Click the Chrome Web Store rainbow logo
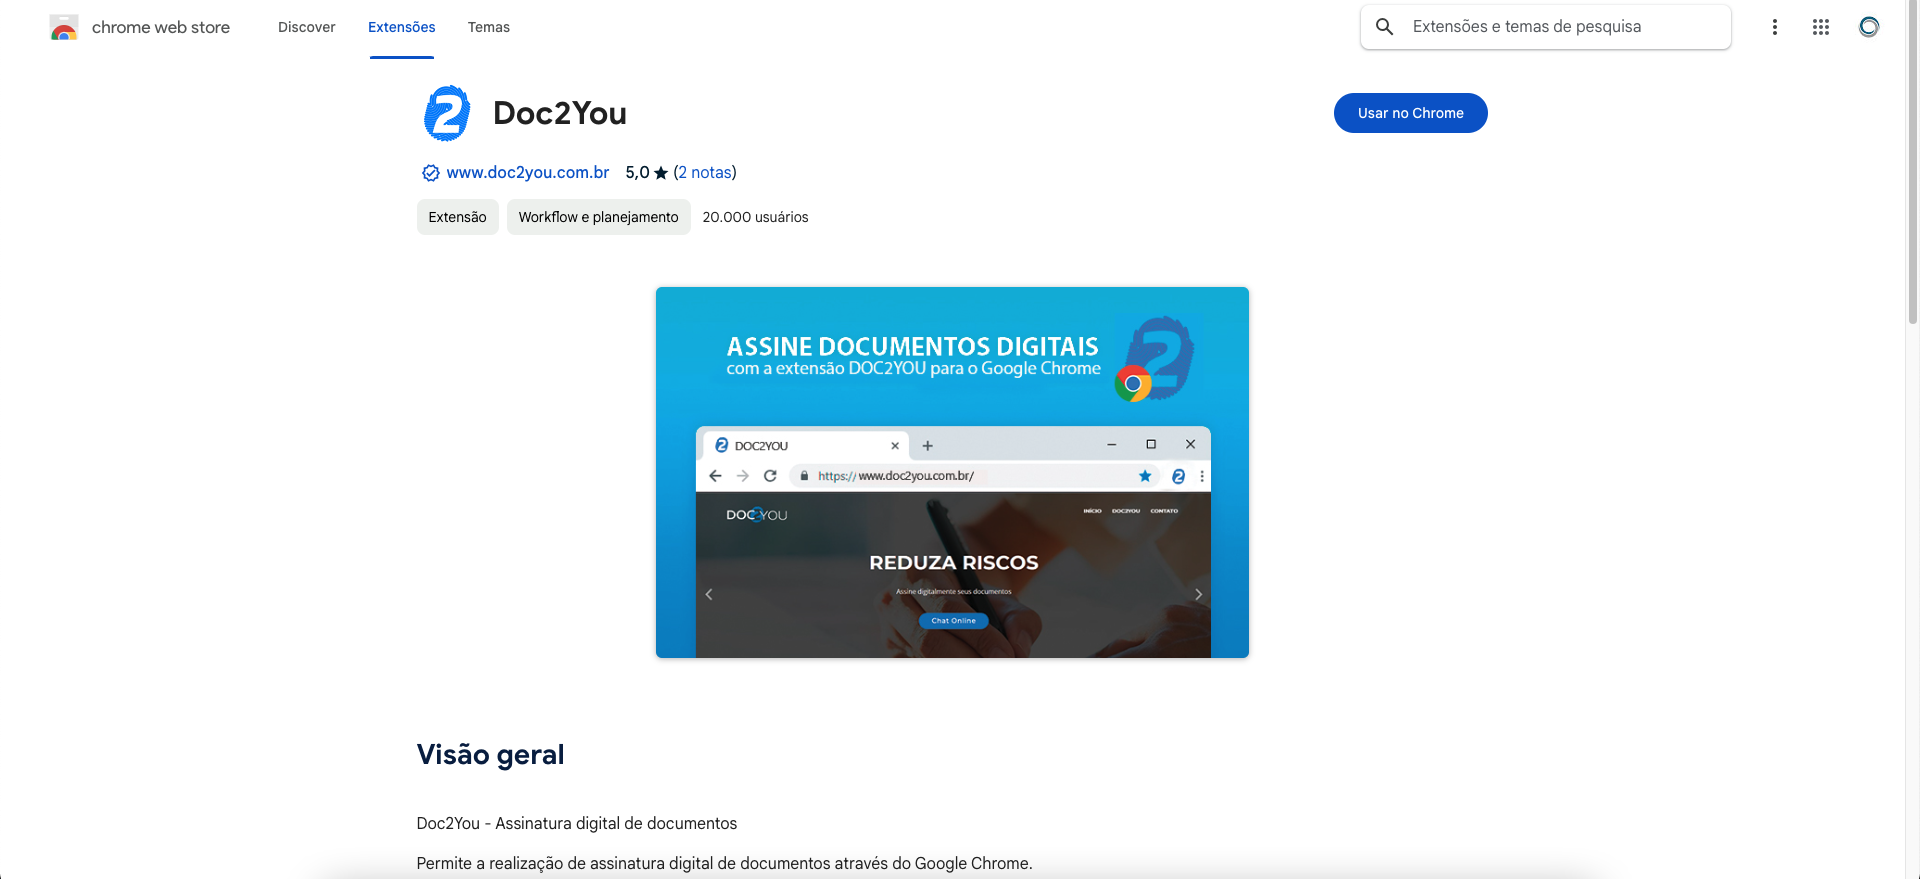 click(x=64, y=28)
